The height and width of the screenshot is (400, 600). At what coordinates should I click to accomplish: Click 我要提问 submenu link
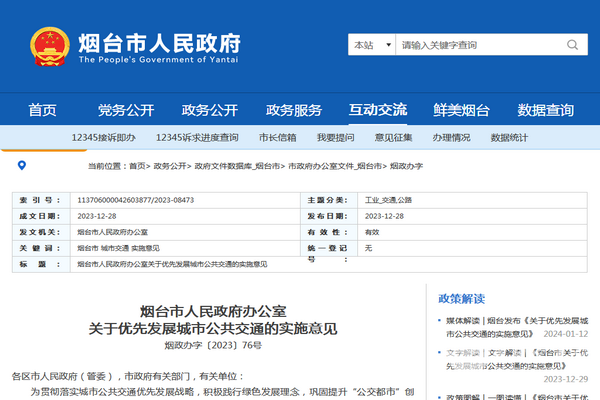tap(335, 137)
